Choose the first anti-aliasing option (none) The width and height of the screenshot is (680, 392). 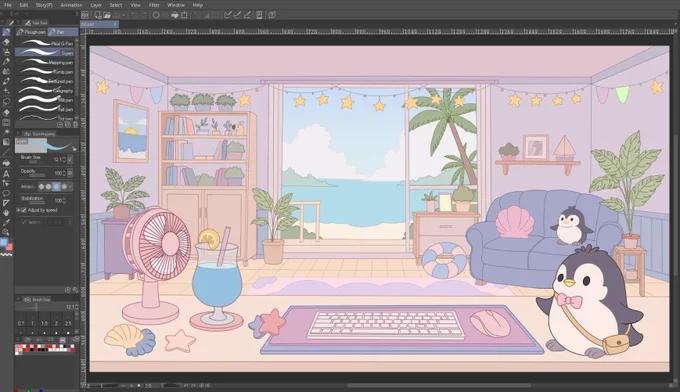point(41,186)
